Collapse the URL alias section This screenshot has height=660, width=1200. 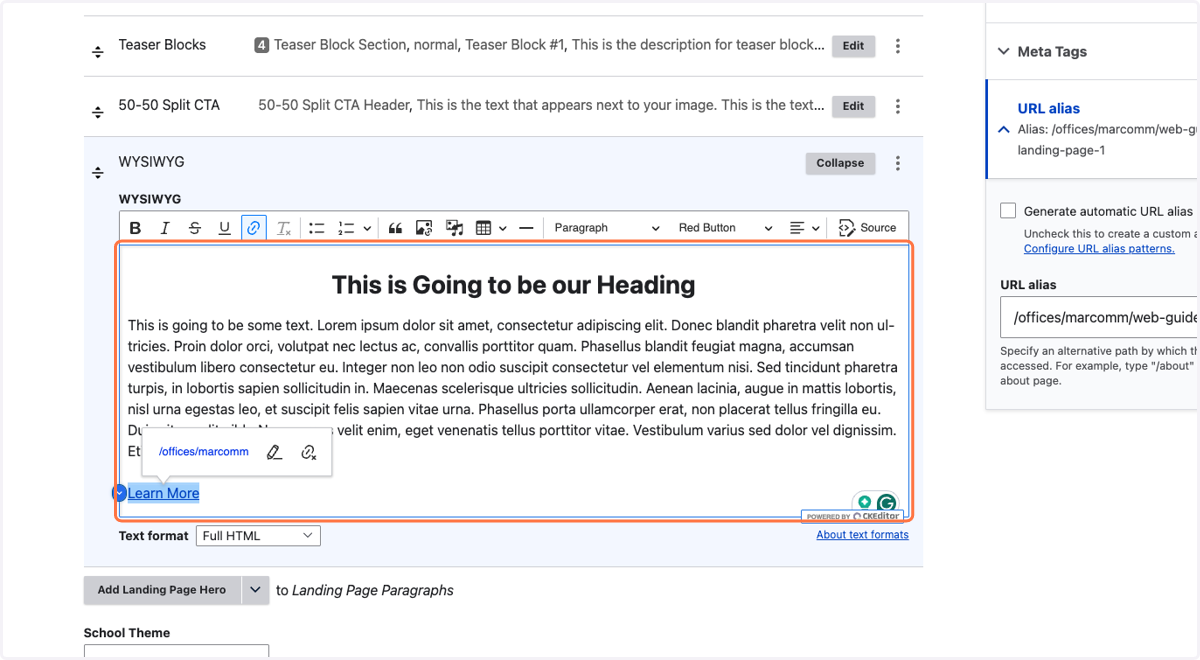coord(1004,130)
